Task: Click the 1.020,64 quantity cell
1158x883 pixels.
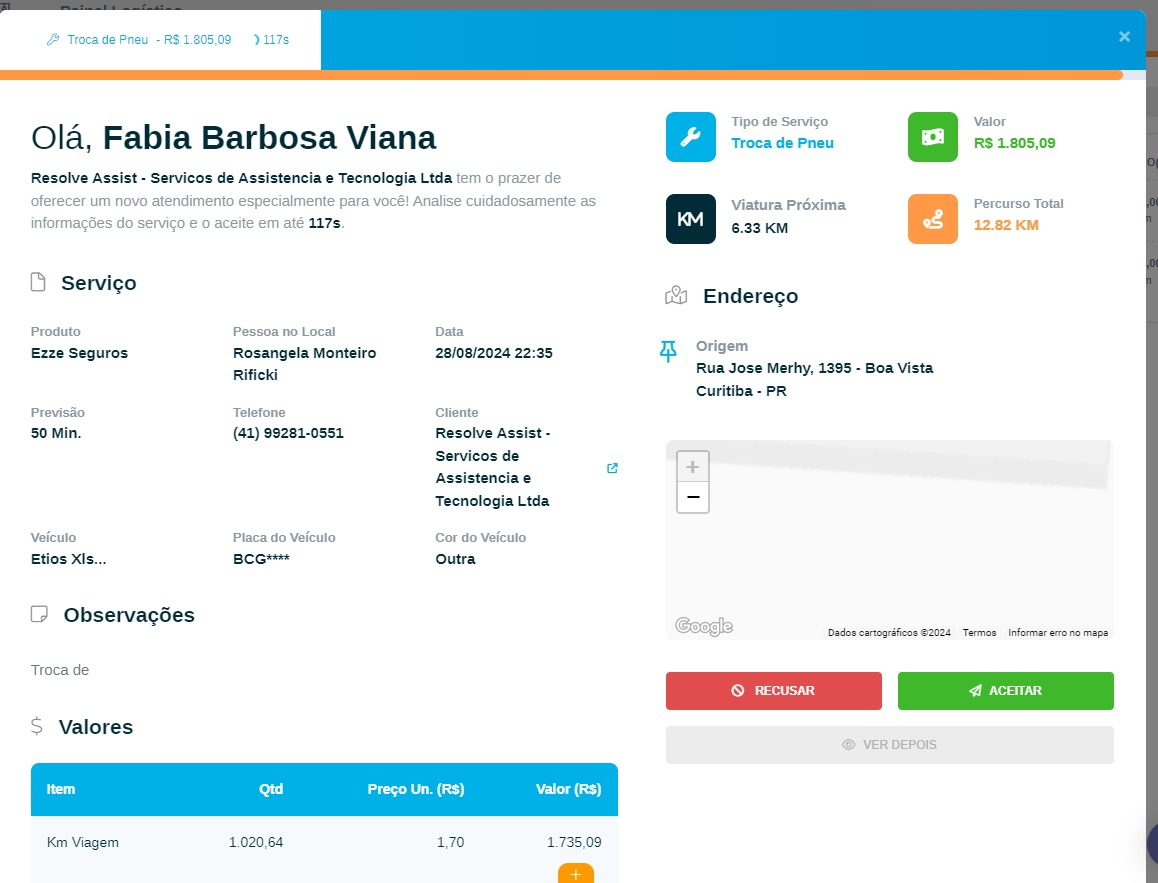Action: click(256, 842)
